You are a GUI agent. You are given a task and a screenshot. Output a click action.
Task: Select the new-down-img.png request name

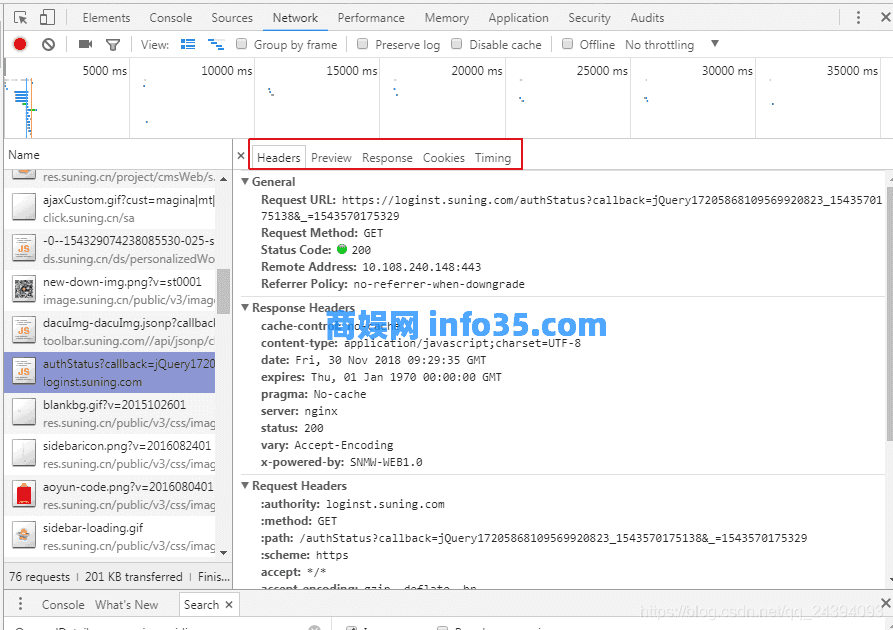[x=122, y=282]
